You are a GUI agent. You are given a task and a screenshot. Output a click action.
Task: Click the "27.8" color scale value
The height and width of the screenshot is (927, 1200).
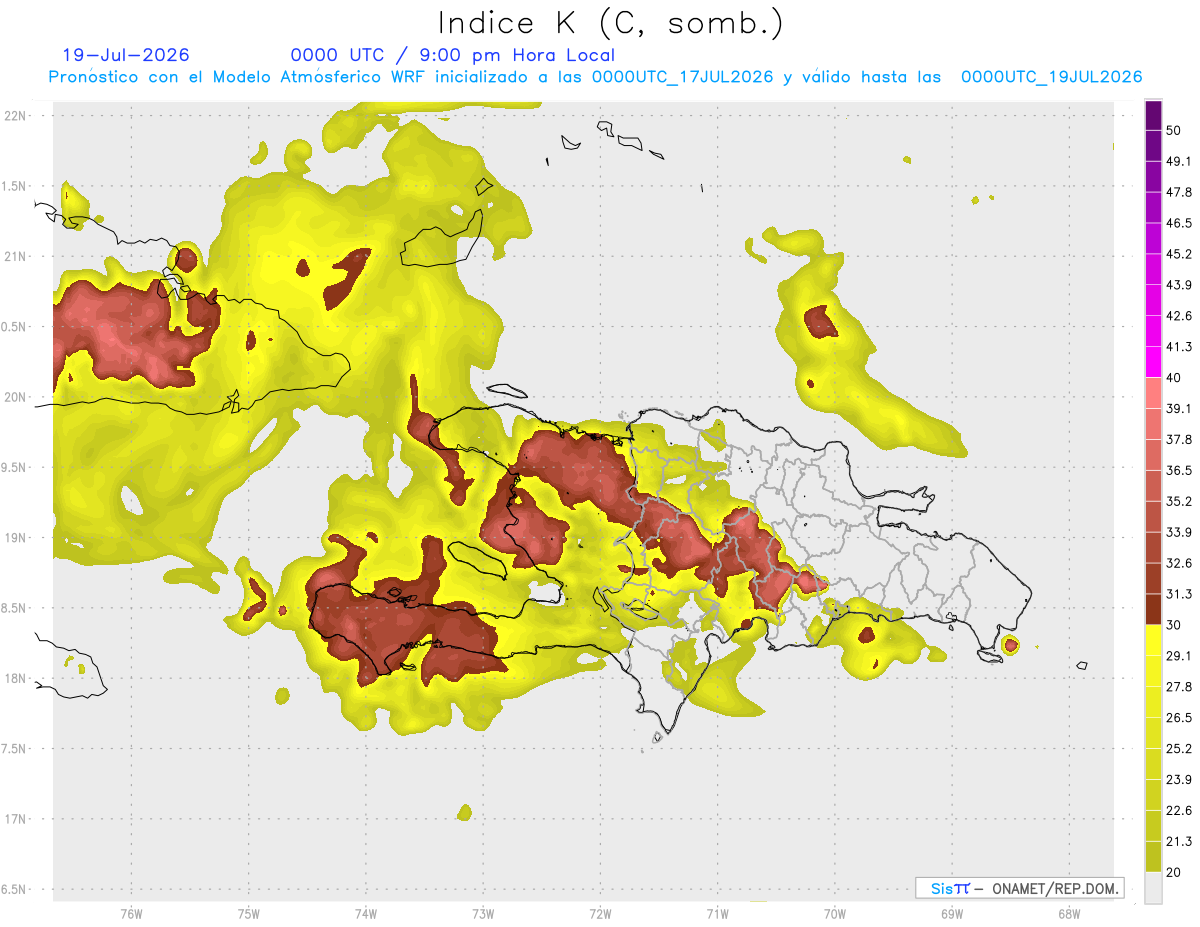[x=1179, y=687]
